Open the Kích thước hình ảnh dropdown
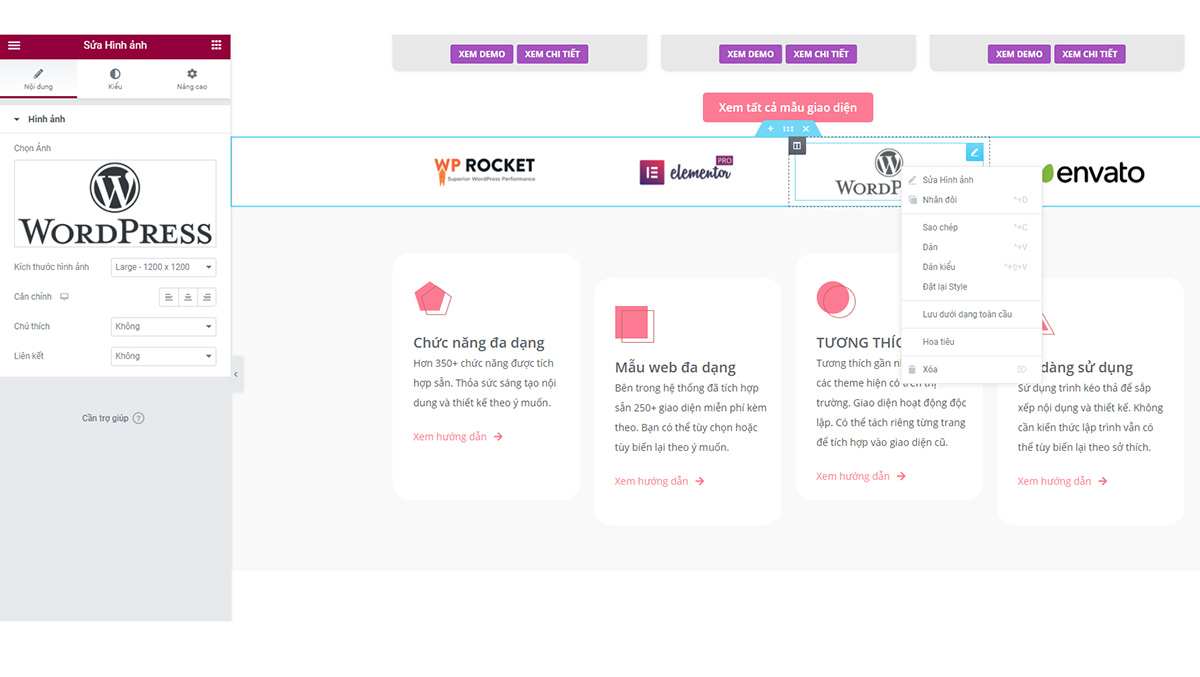 (x=164, y=267)
